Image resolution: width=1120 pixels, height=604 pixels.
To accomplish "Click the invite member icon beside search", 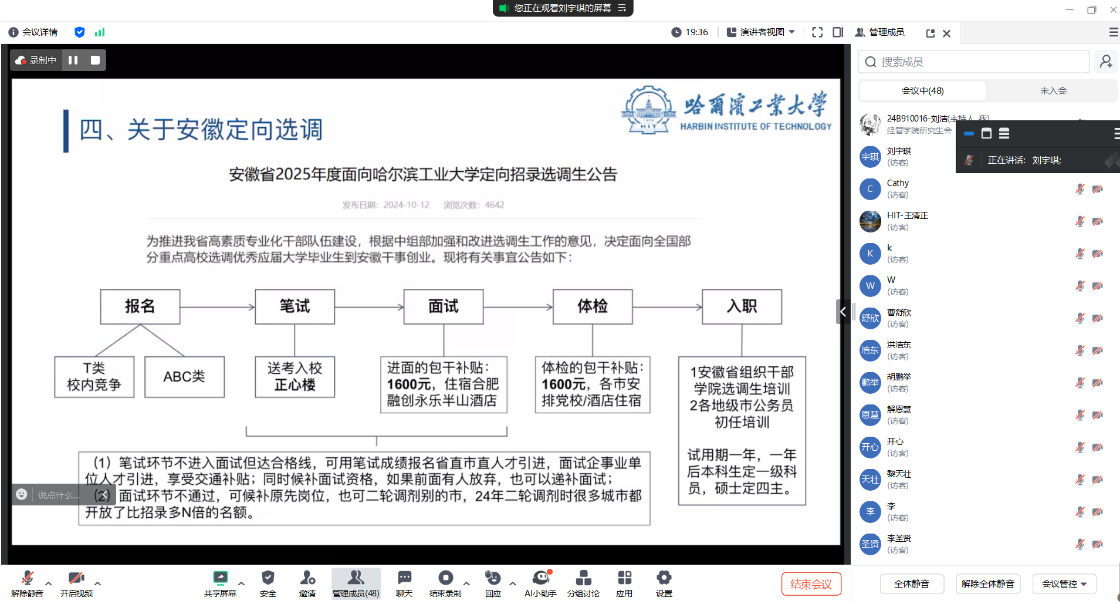I will (x=1105, y=62).
